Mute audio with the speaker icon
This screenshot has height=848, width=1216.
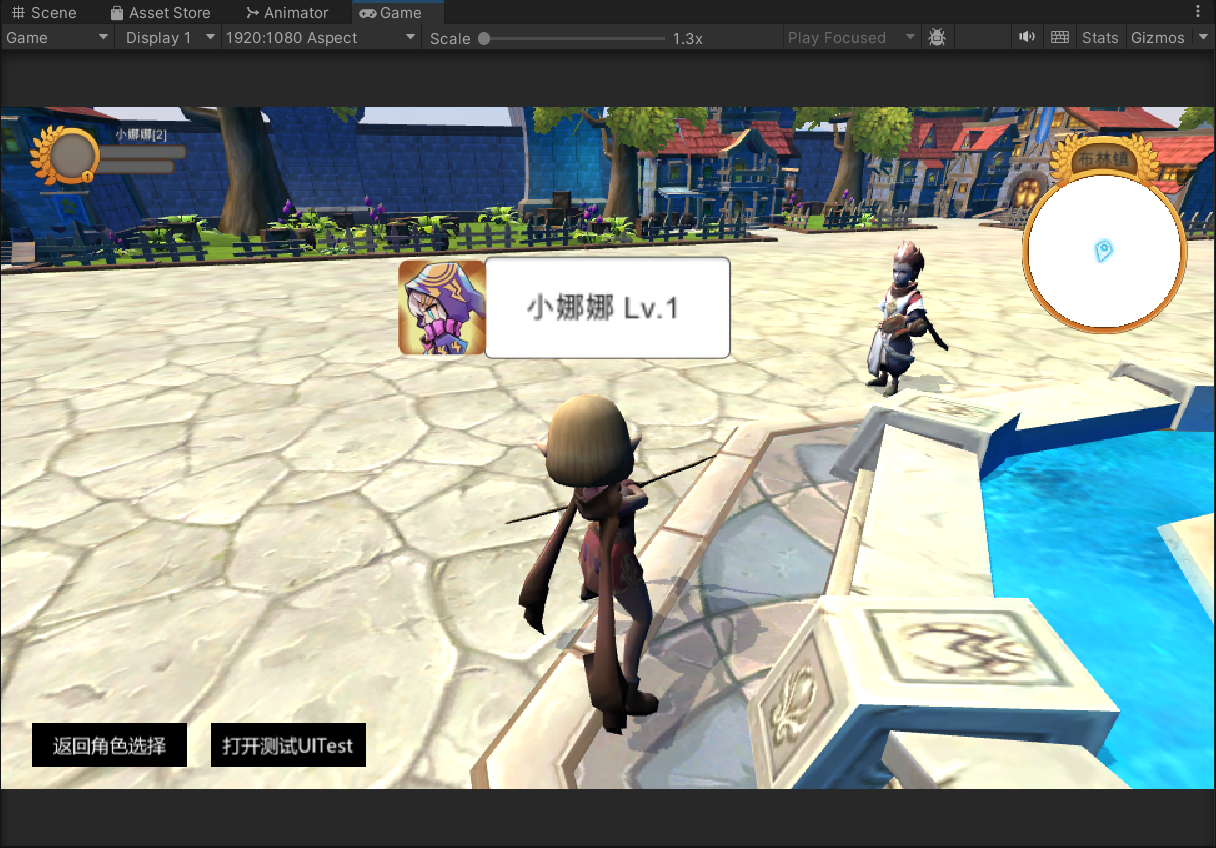pyautogui.click(x=1026, y=38)
